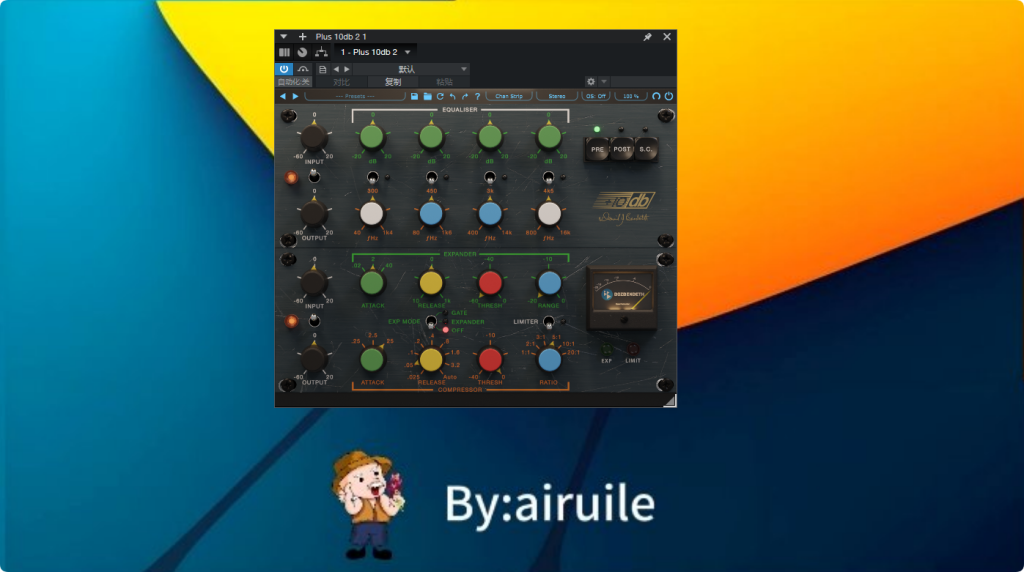1024x572 pixels.
Task: Select previous plugin preset blue arrow
Action: pos(283,97)
